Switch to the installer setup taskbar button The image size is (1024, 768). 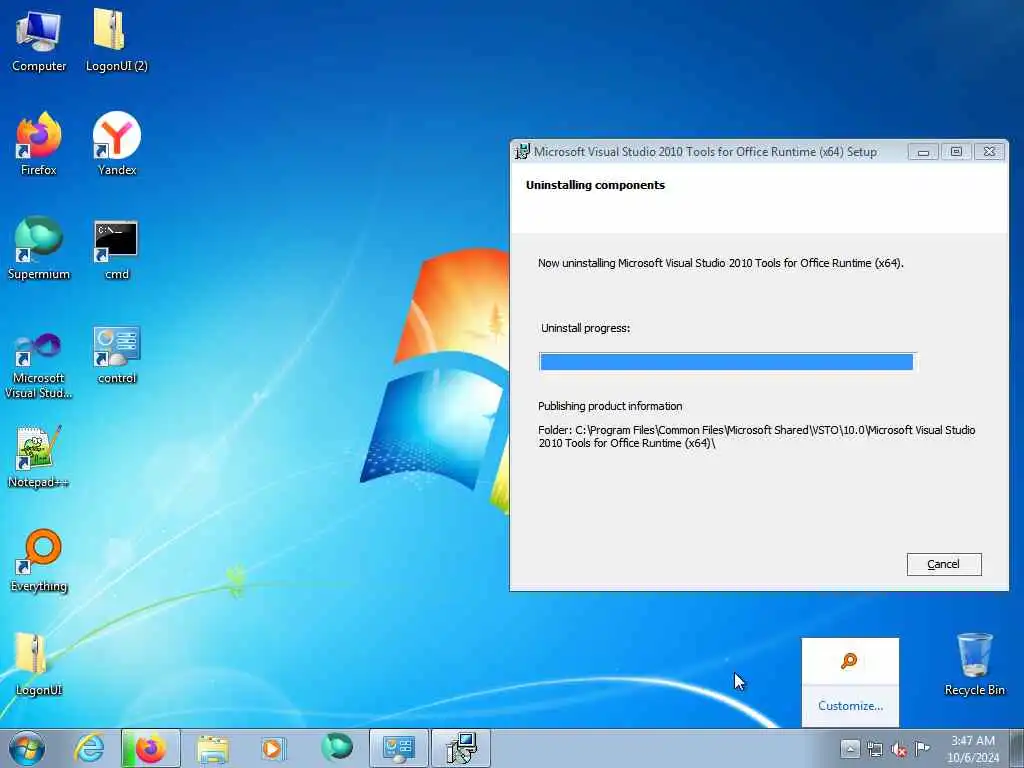pos(461,748)
